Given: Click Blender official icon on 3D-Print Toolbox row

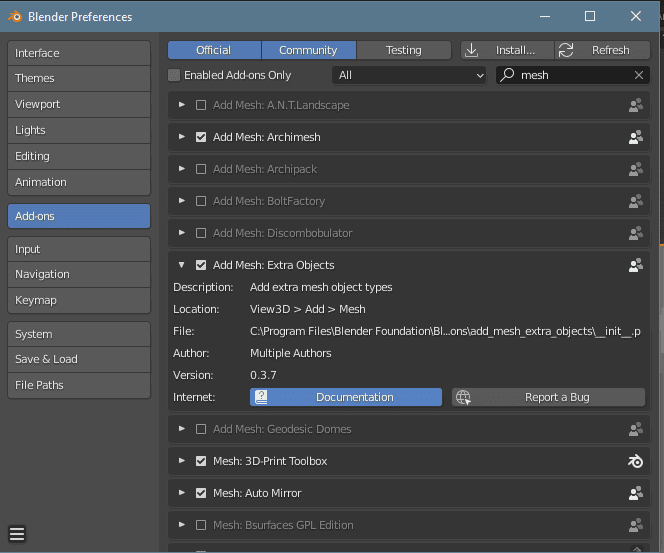Looking at the screenshot, I should tap(635, 461).
